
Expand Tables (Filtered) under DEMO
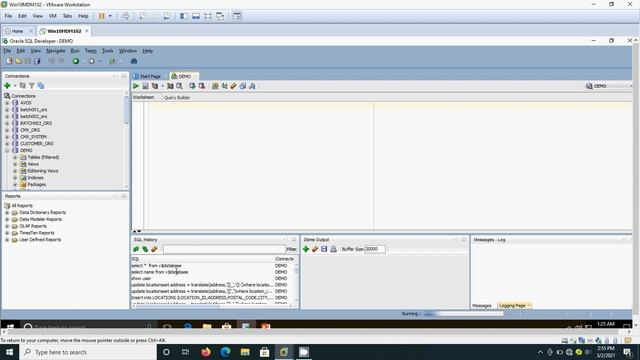click(x=15, y=157)
